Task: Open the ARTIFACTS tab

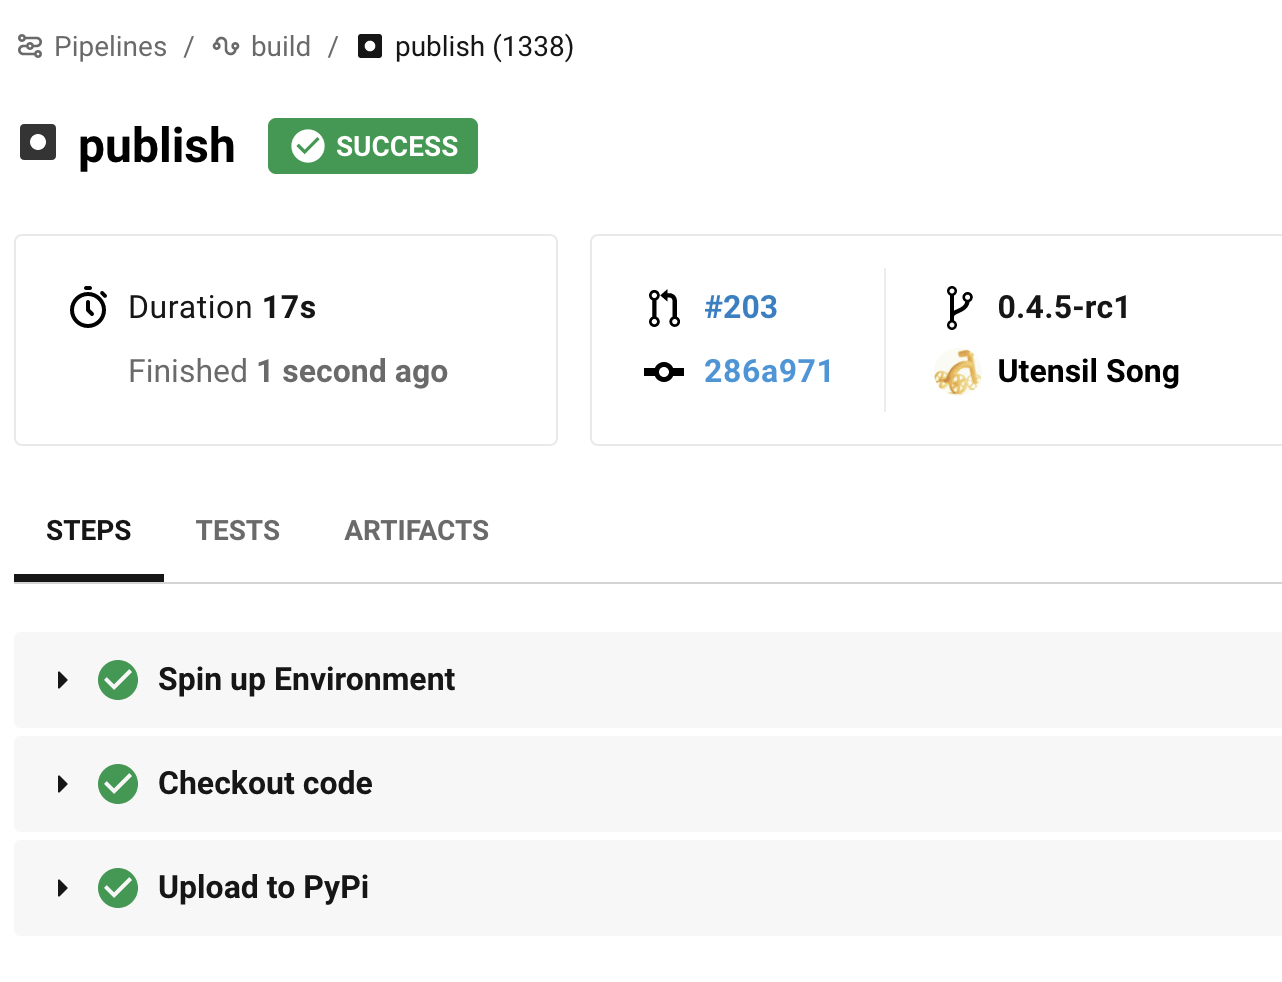Action: pos(417,531)
